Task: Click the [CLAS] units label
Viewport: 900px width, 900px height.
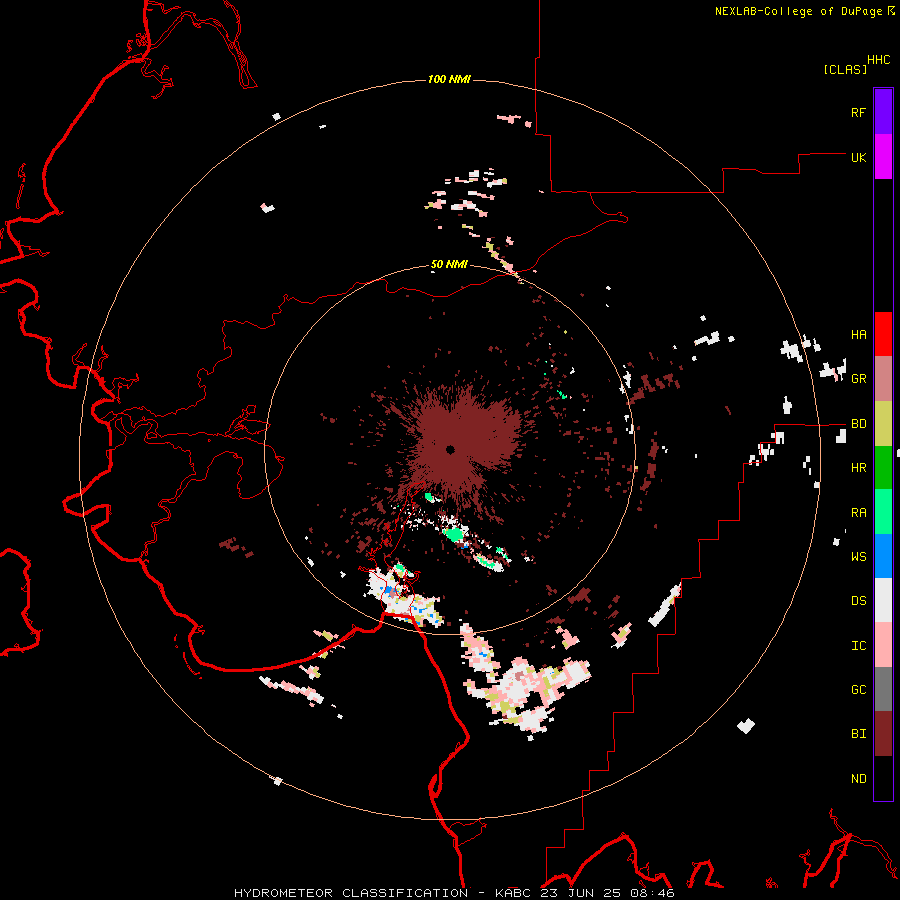Action: [x=845, y=69]
